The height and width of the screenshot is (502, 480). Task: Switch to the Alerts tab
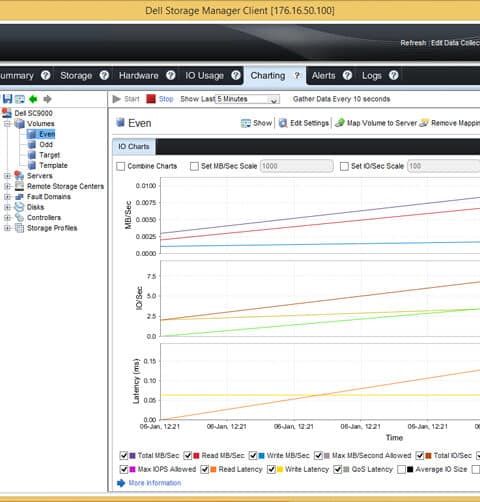[323, 76]
